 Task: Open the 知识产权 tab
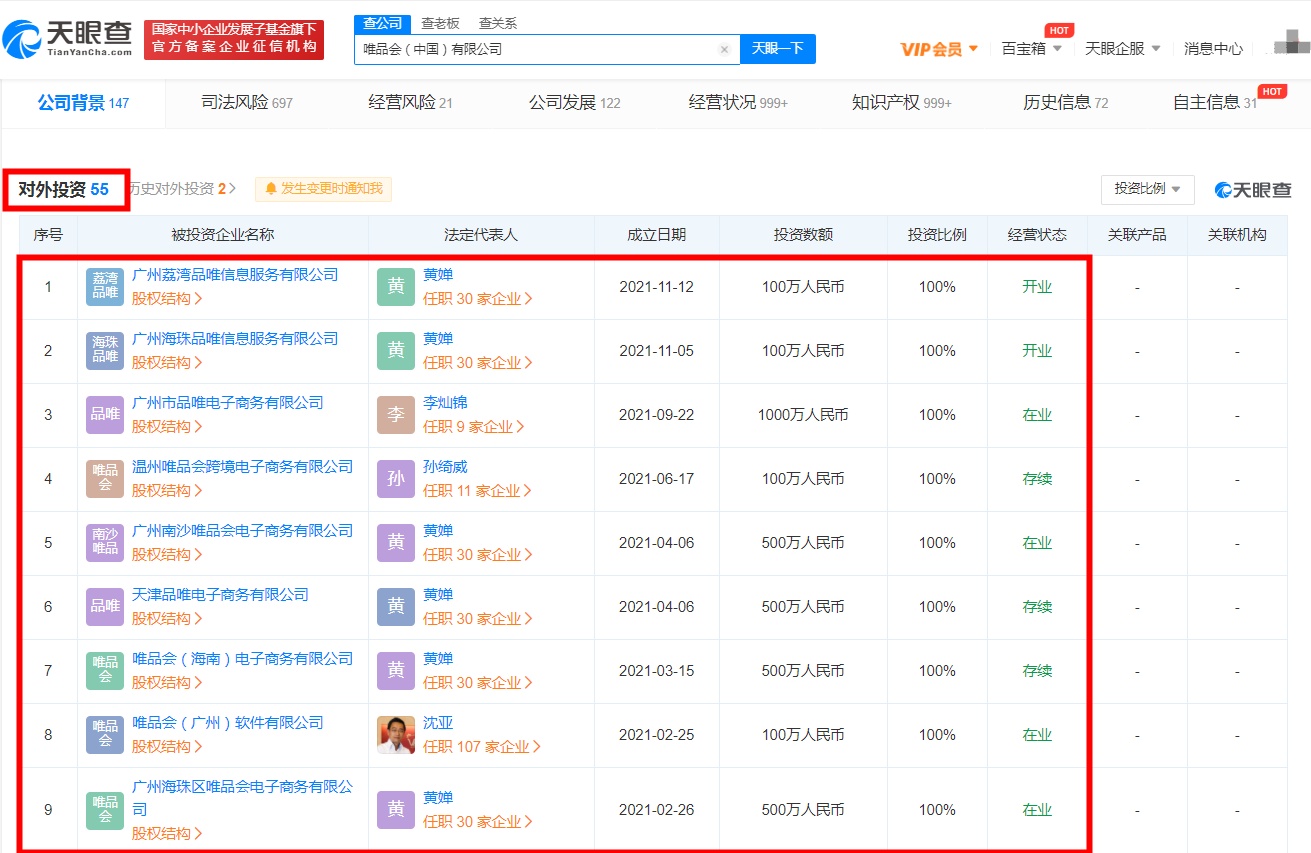[902, 102]
